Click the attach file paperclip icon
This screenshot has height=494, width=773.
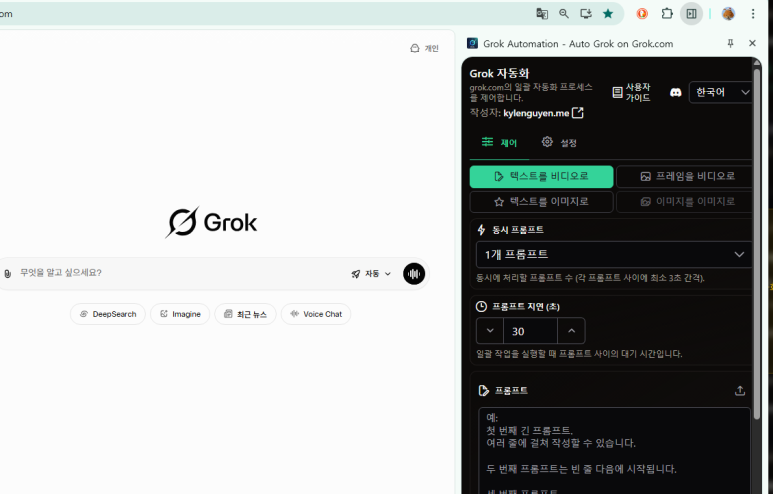[x=7, y=274]
